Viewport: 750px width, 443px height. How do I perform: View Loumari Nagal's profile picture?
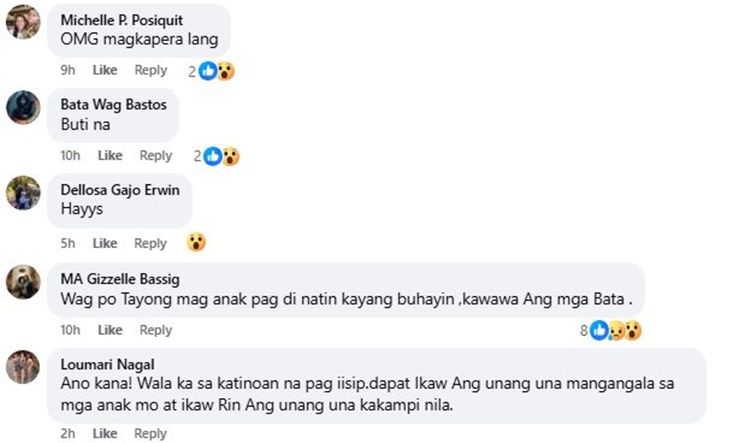[23, 367]
